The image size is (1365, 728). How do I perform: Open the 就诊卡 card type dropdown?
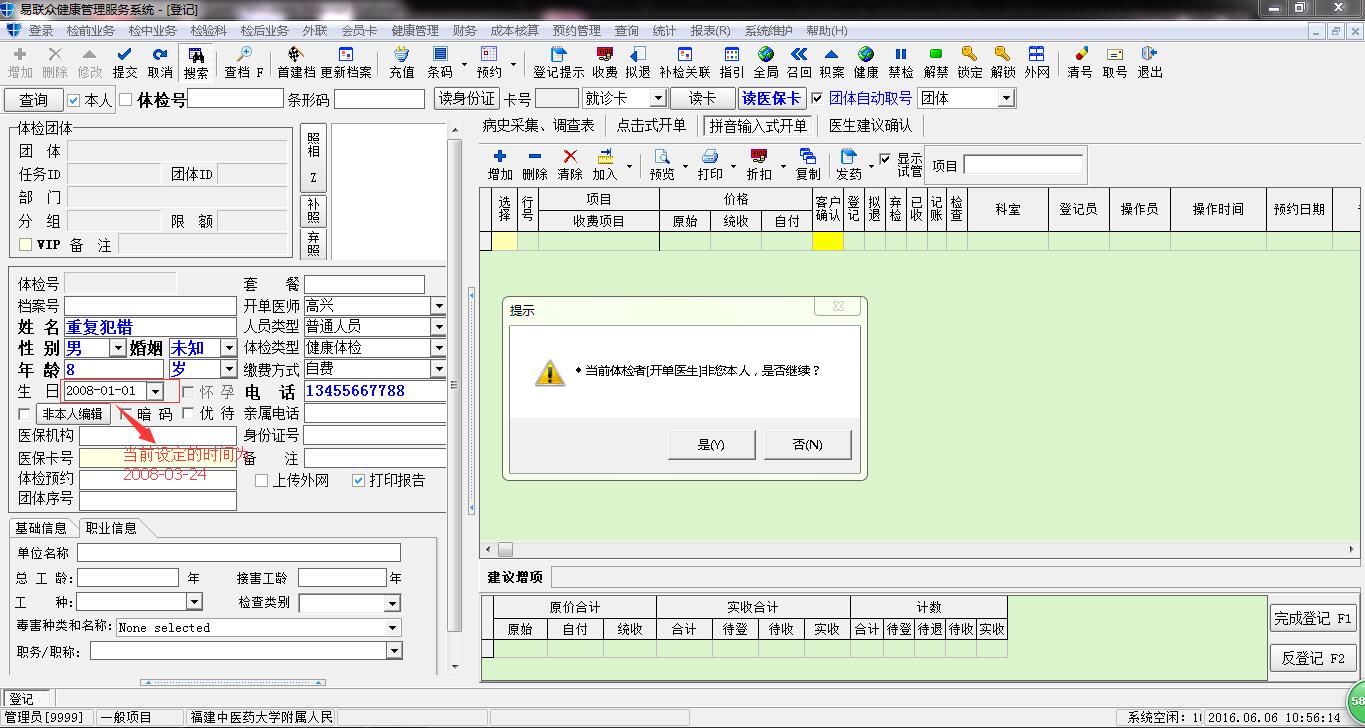pyautogui.click(x=657, y=98)
